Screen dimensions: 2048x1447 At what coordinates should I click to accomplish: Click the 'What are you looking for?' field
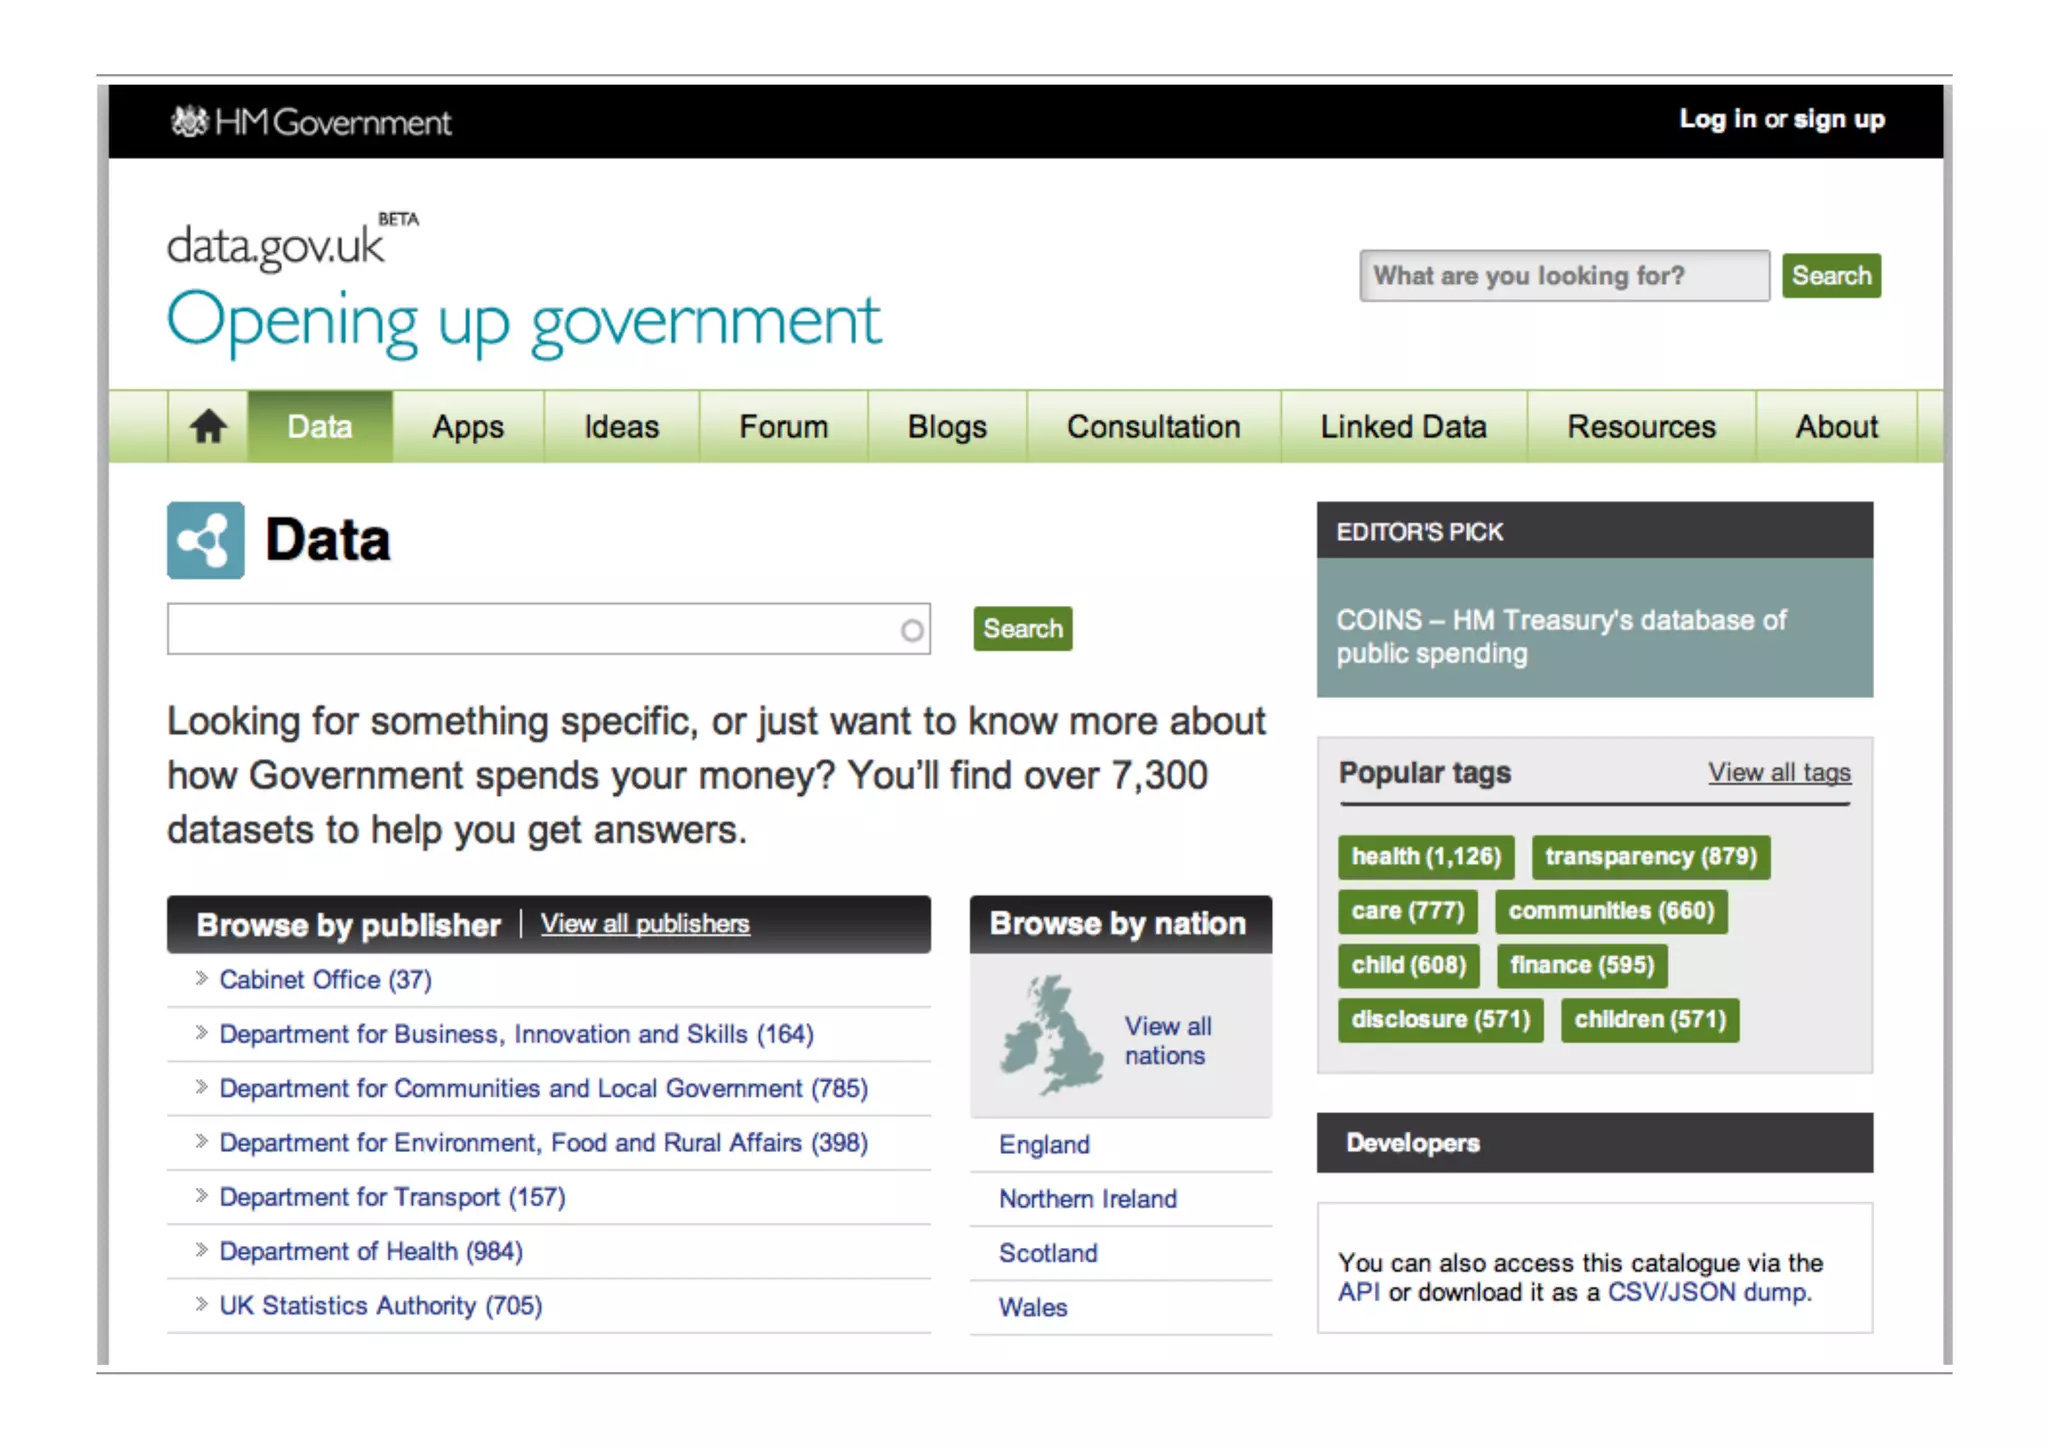pyautogui.click(x=1563, y=276)
